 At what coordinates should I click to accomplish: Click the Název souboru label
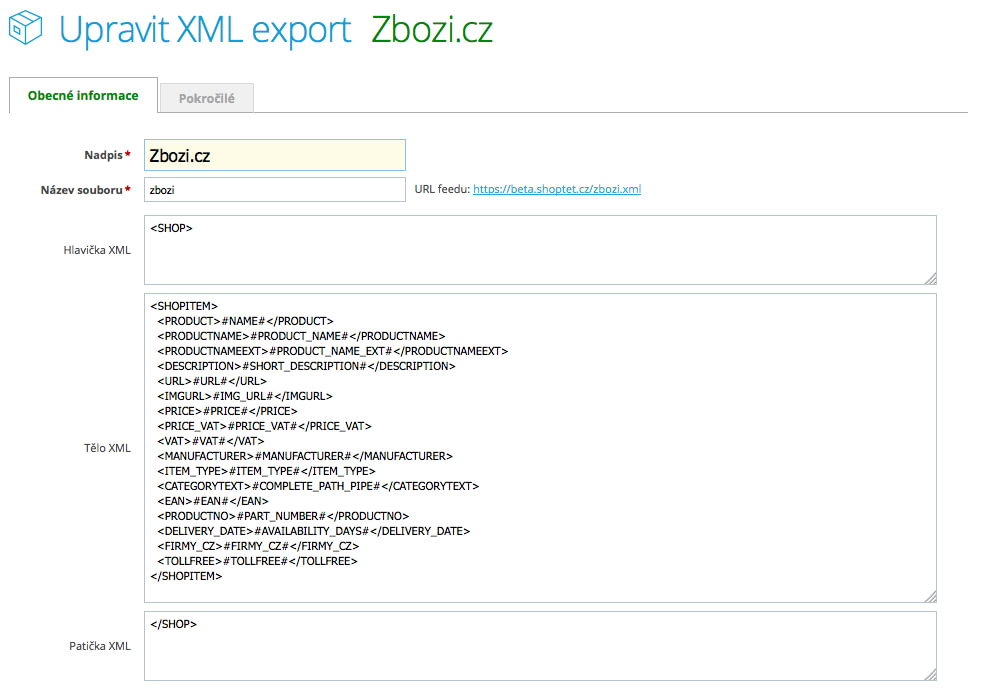[x=82, y=190]
